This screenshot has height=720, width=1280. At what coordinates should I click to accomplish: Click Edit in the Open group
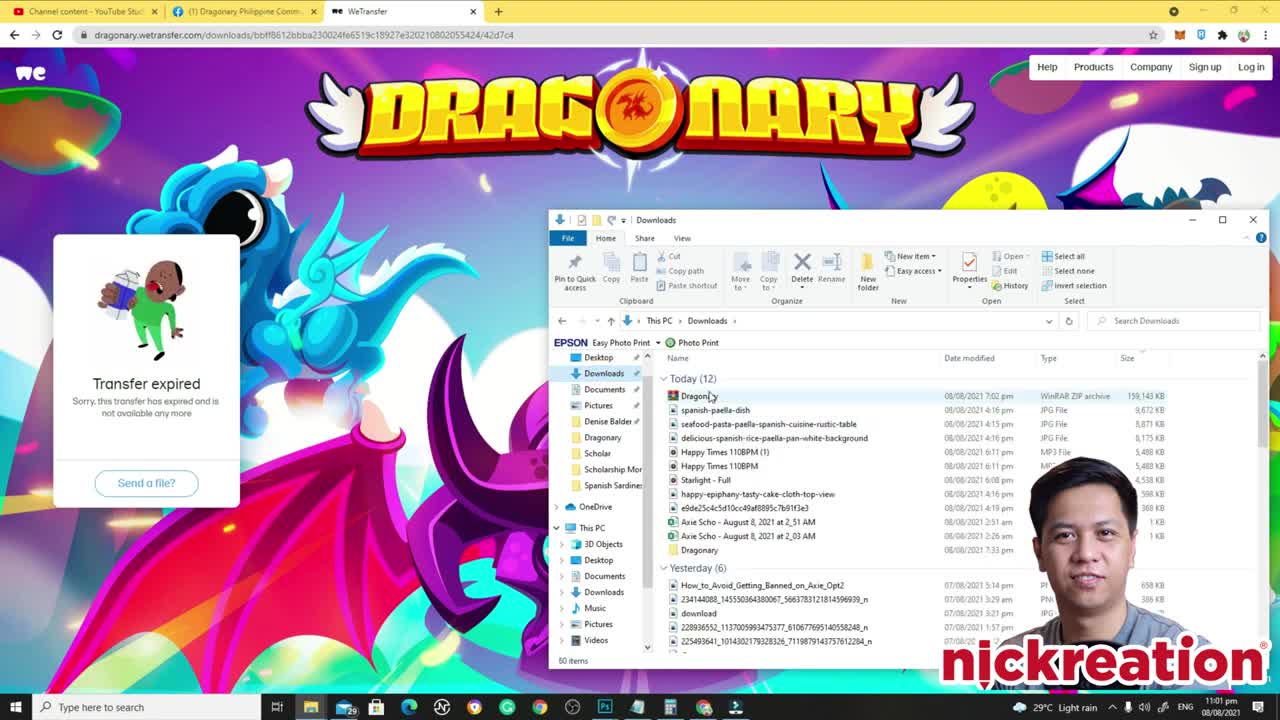[x=1005, y=271]
